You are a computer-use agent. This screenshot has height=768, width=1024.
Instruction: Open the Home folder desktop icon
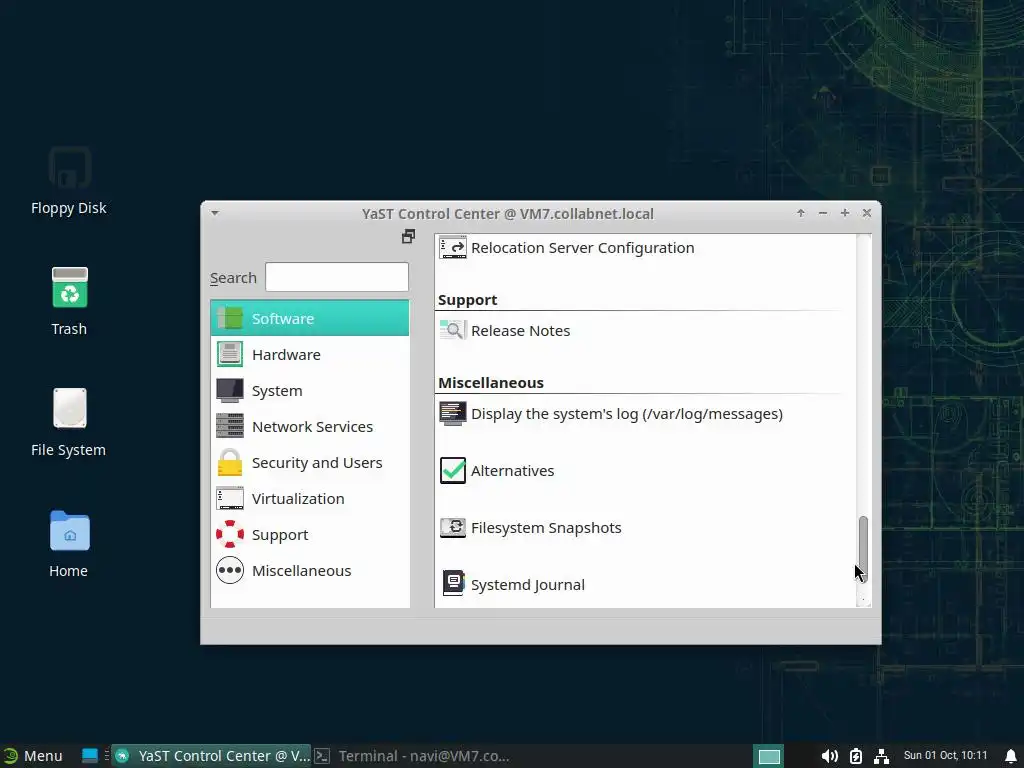69,530
